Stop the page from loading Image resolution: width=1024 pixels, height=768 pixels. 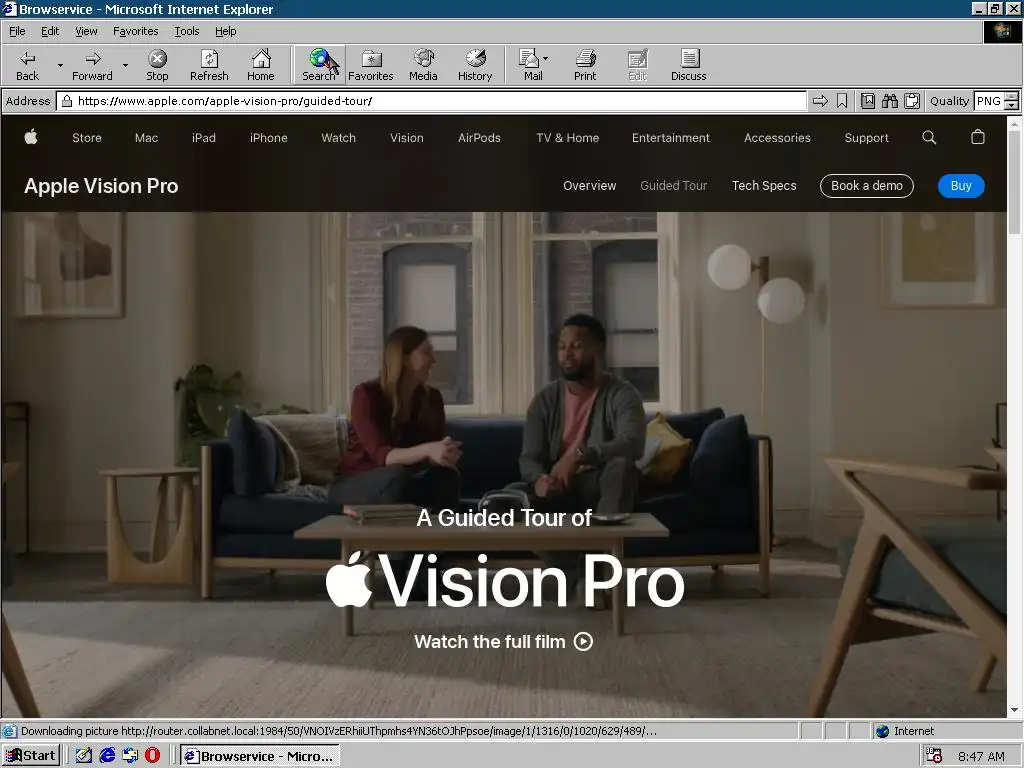(x=157, y=65)
